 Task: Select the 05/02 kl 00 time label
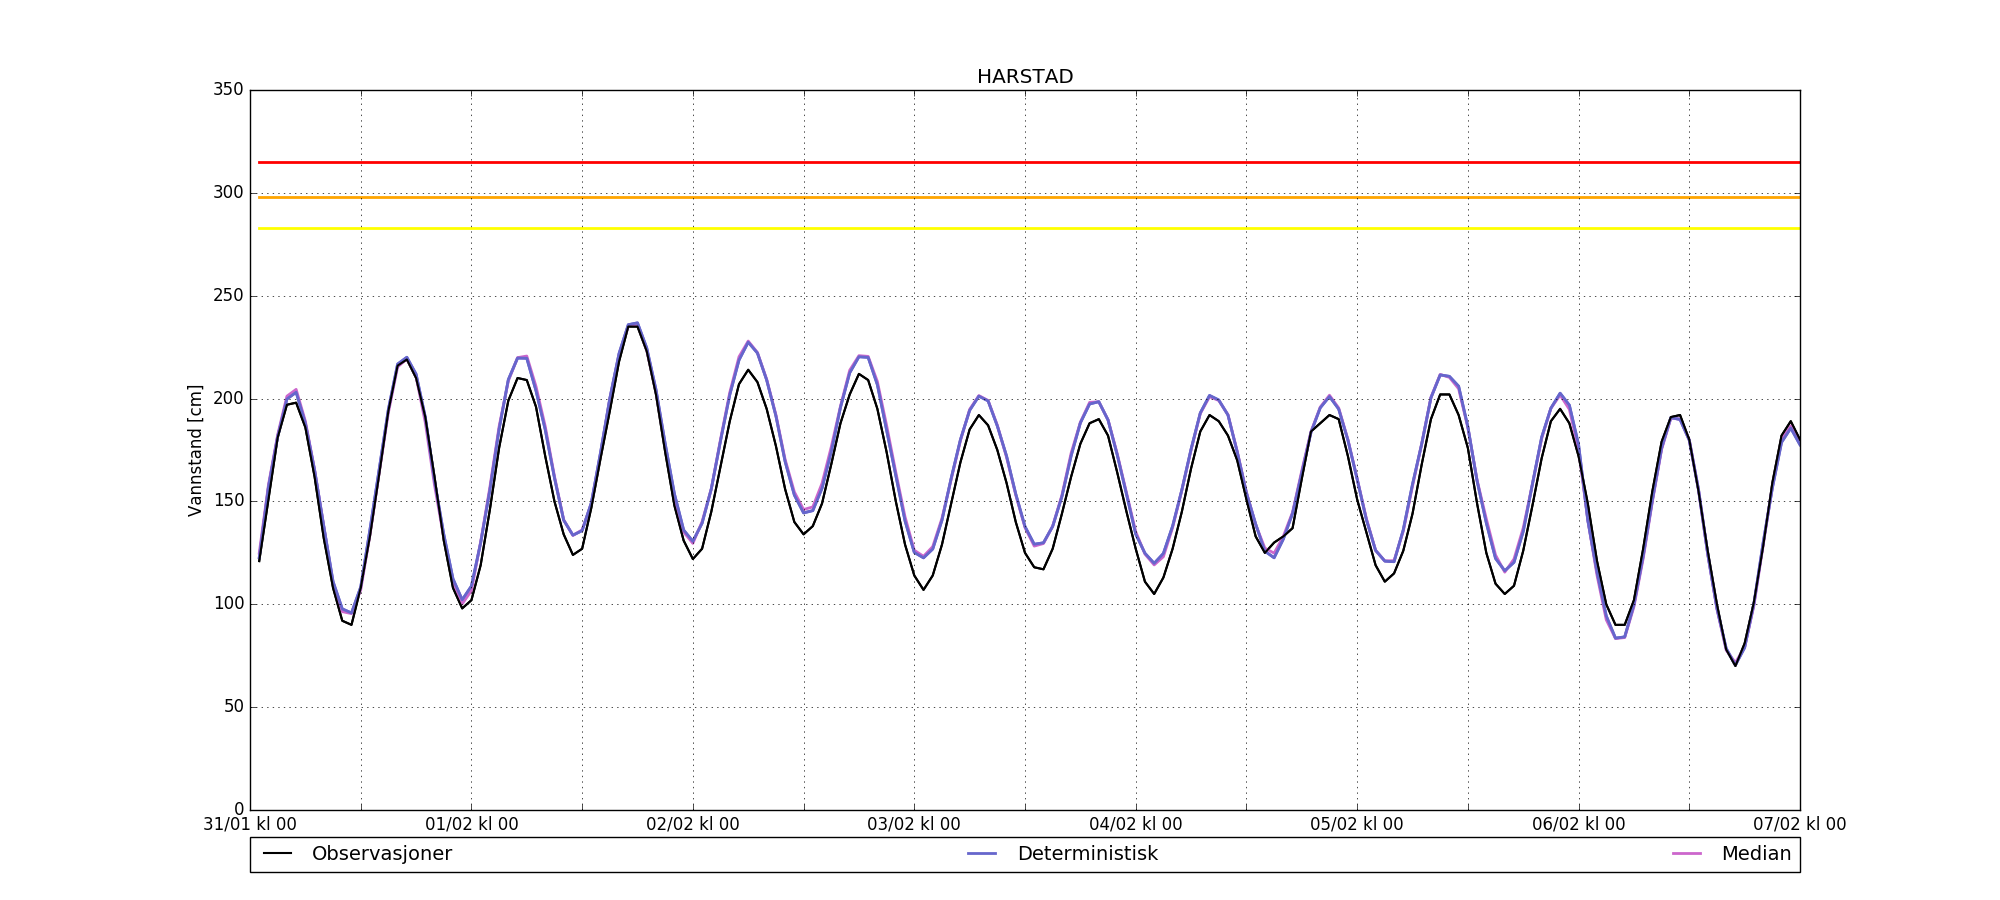point(1357,825)
